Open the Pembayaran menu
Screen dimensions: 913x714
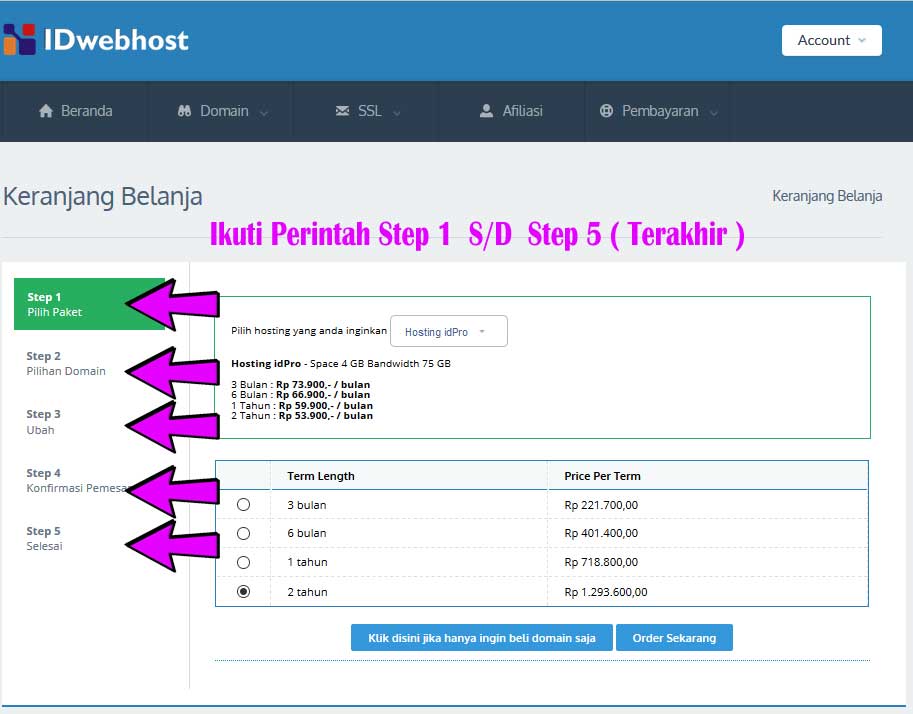[658, 111]
